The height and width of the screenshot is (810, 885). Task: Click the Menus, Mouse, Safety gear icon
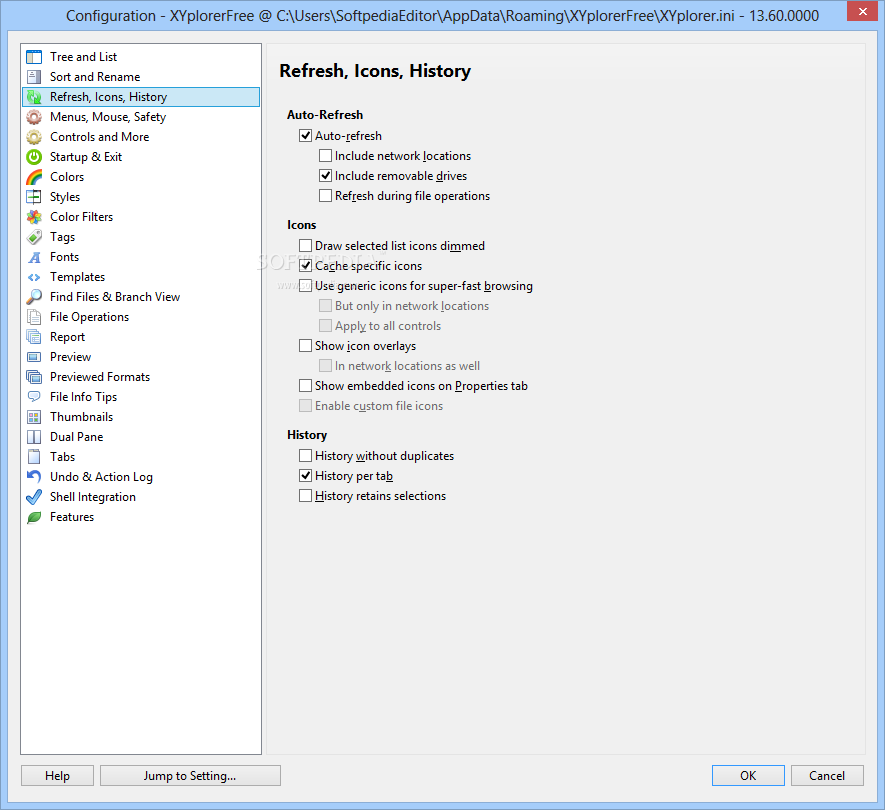click(x=34, y=117)
